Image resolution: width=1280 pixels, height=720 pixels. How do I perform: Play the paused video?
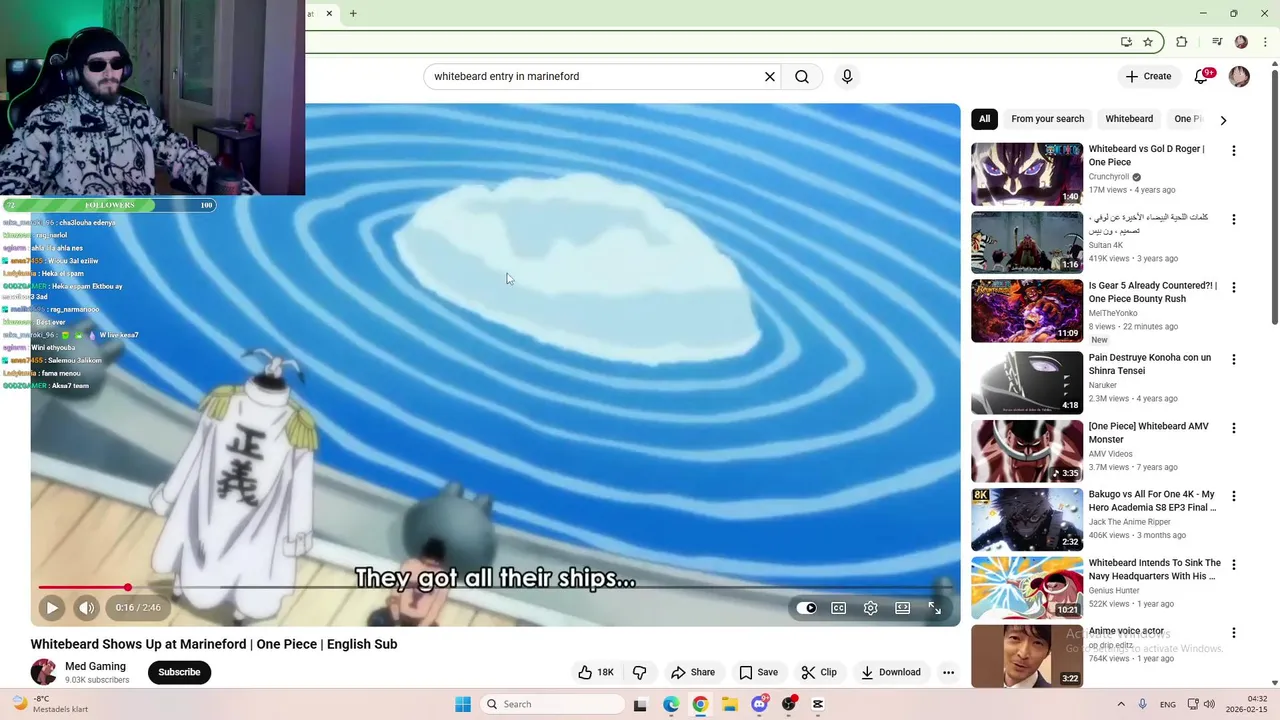52,607
